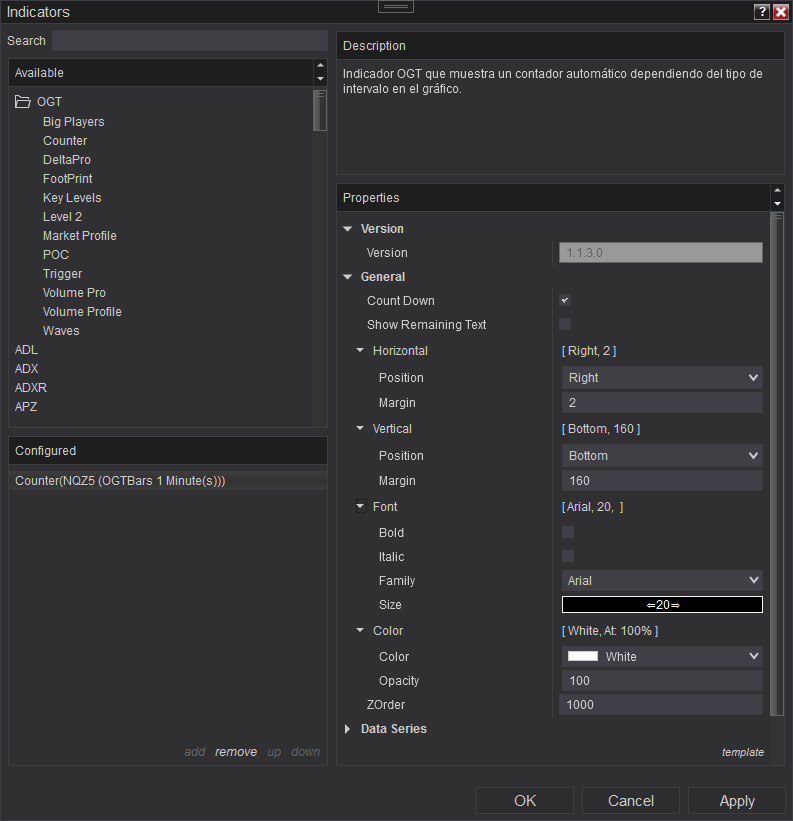The image size is (793, 821).
Task: Click the white color swatch
Action: pos(583,656)
